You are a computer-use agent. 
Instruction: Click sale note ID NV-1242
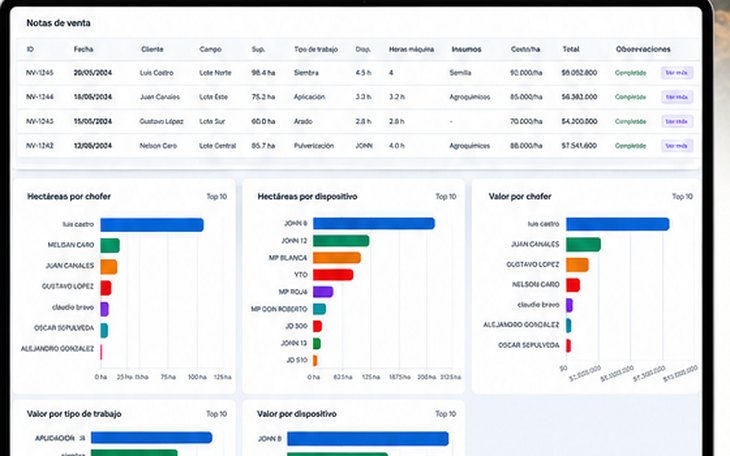[x=40, y=145]
